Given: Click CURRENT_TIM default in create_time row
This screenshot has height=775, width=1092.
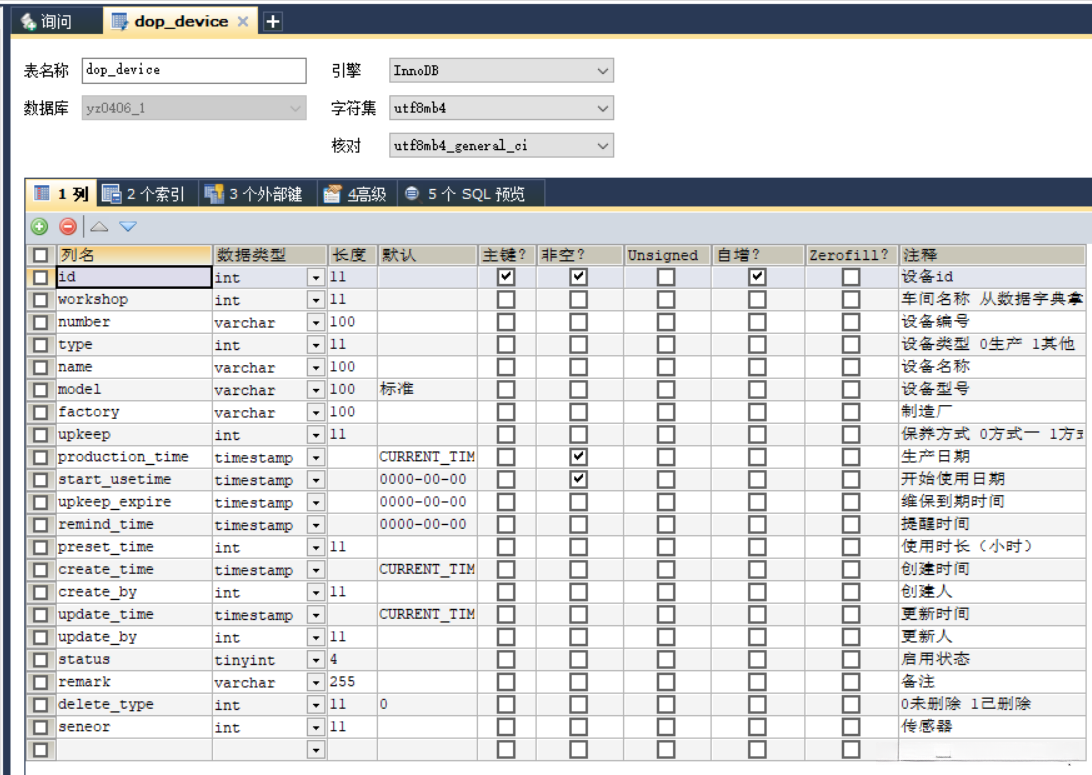Looking at the screenshot, I should coord(427,570).
